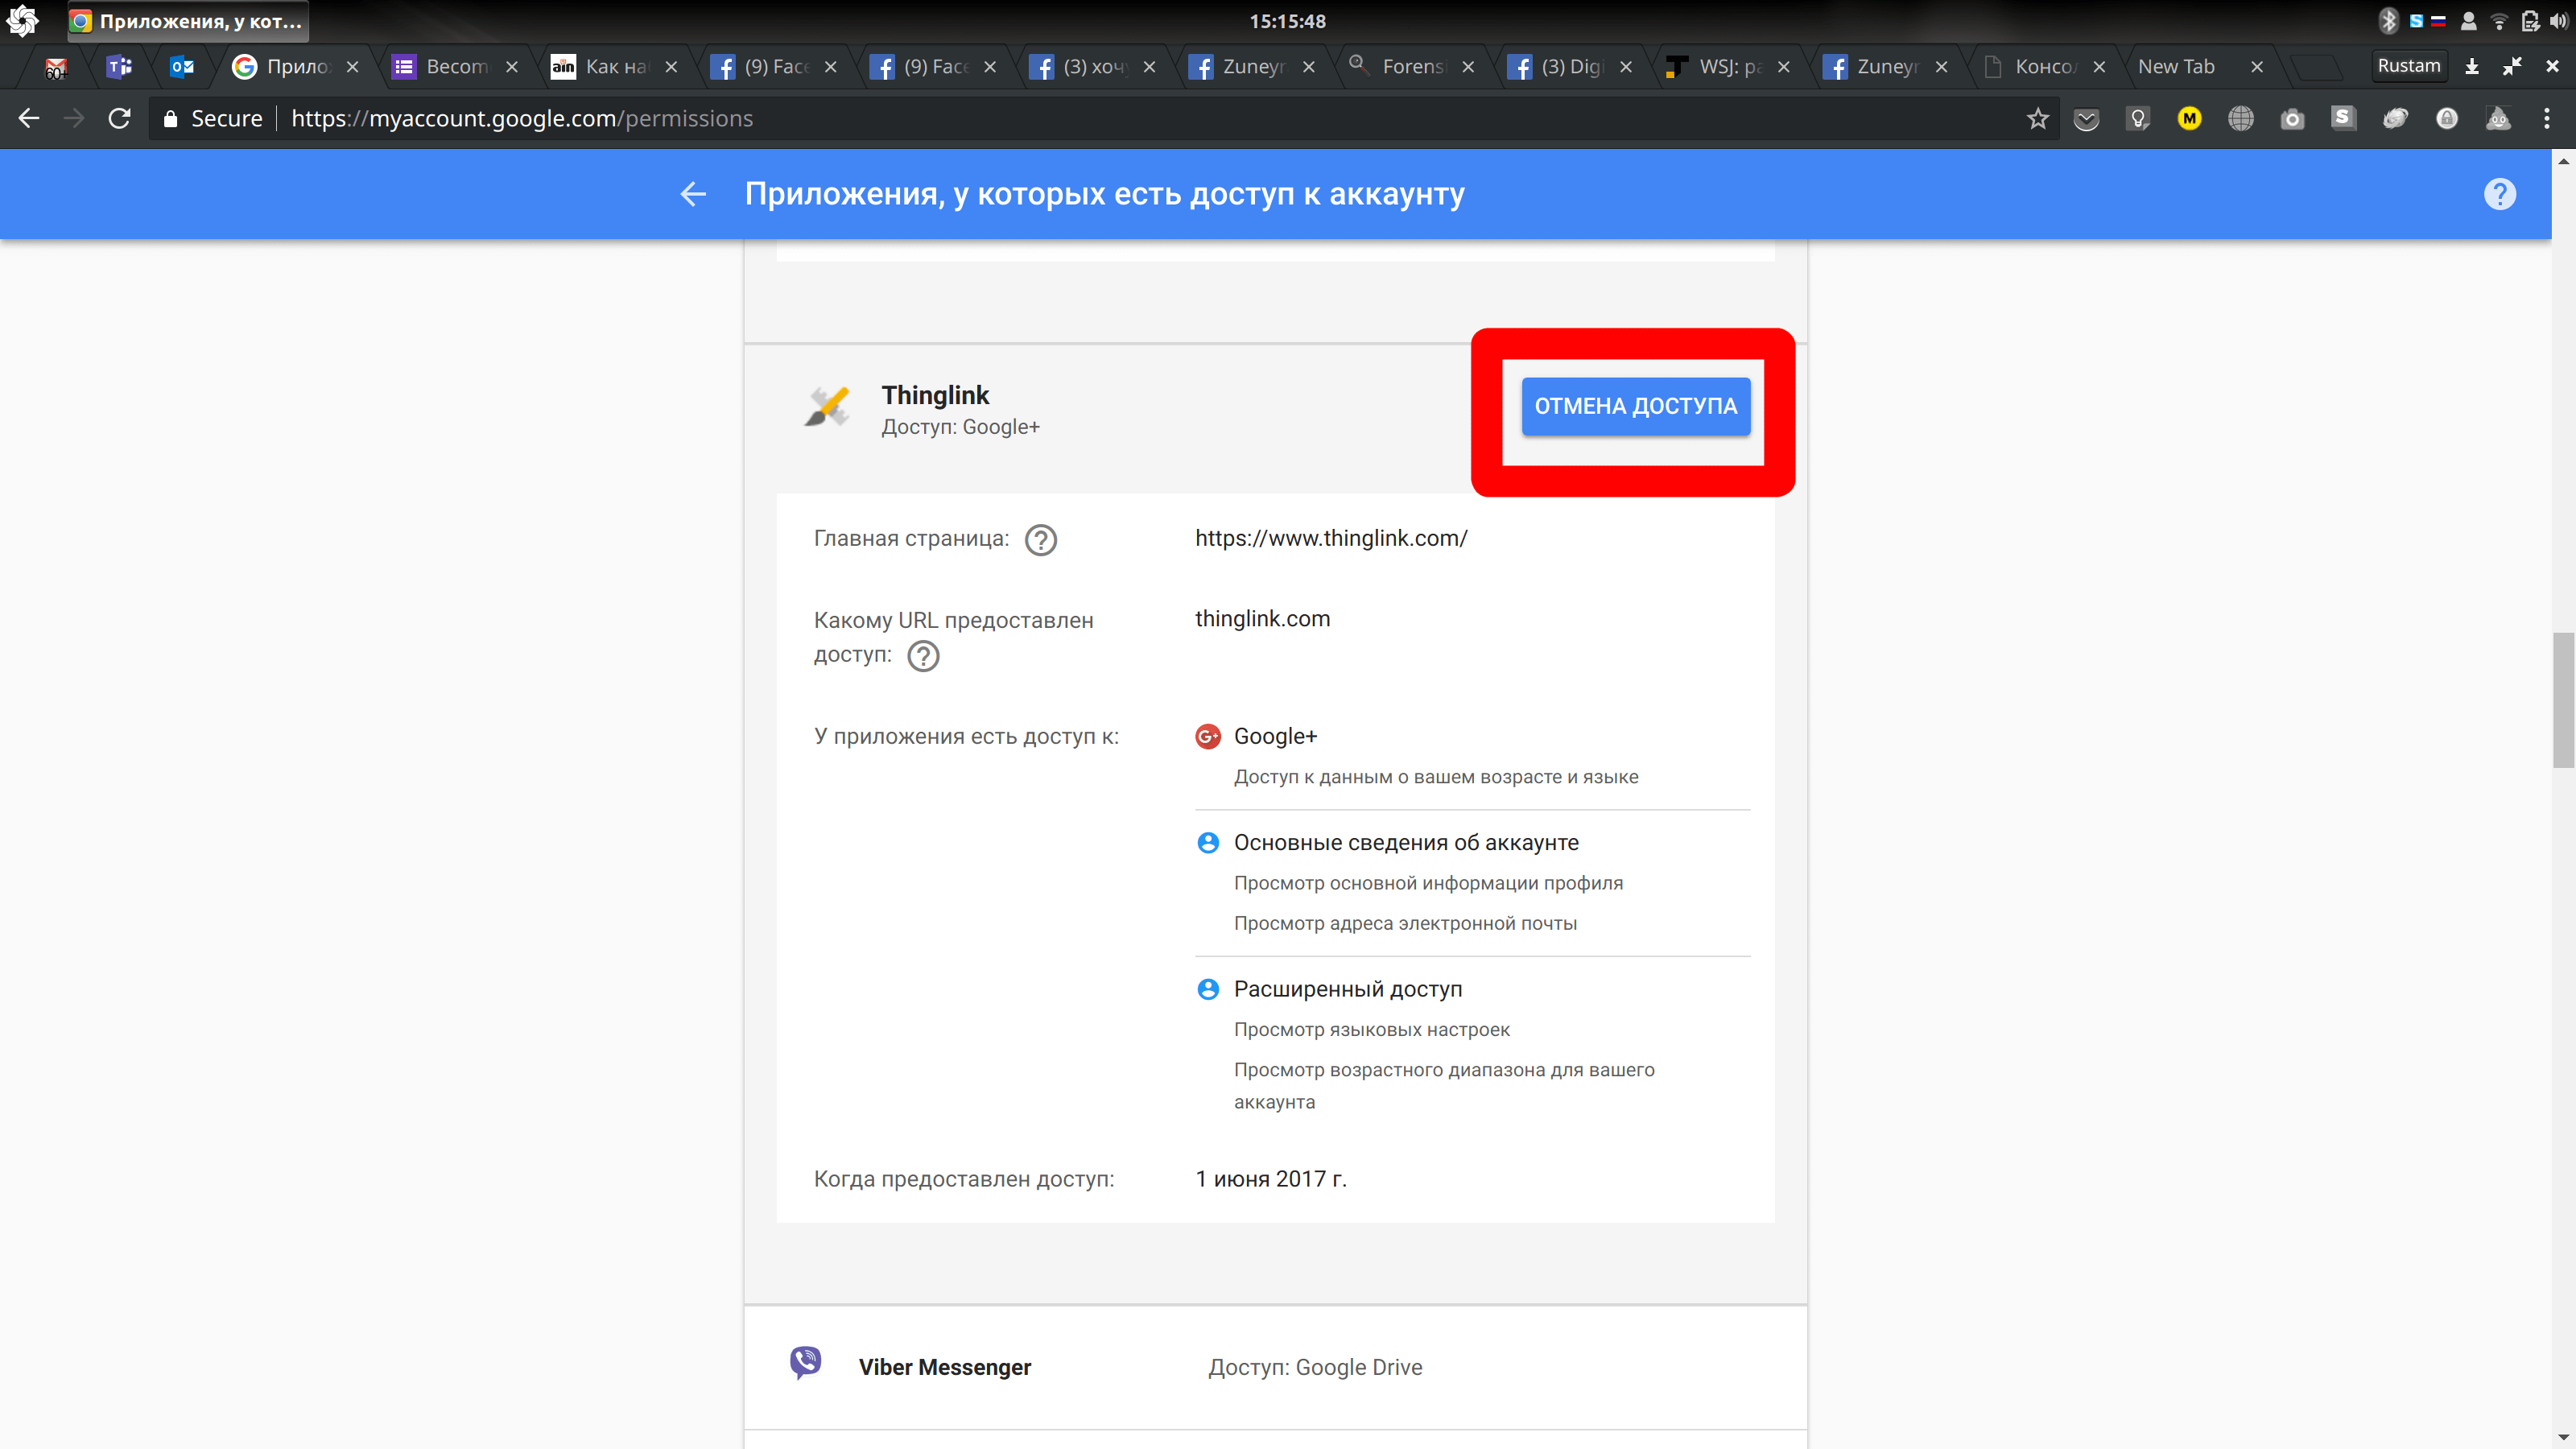
Task: Click the light bulb extension icon
Action: tap(2138, 119)
